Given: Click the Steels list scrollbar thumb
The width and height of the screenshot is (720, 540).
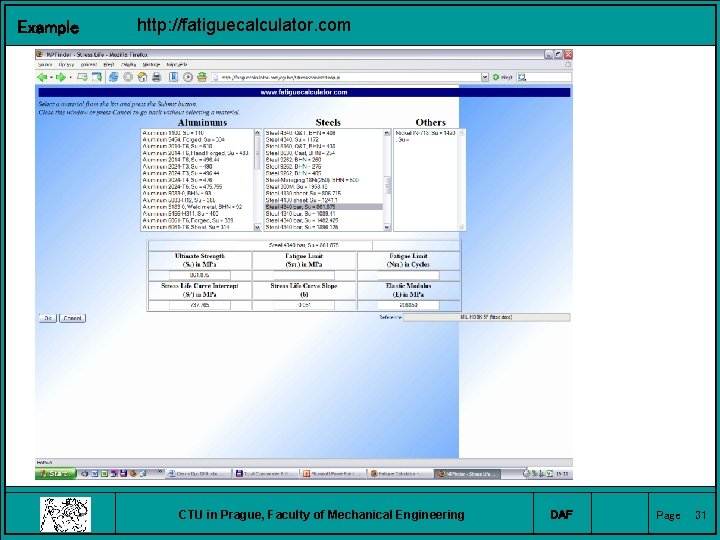Looking at the screenshot, I should pos(387,185).
